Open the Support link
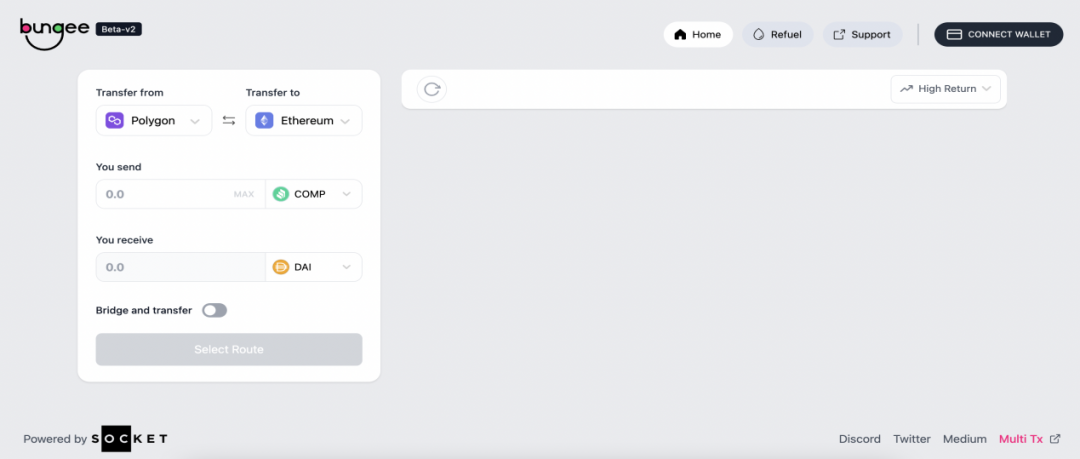Viewport: 1080px width, 459px height. pos(862,34)
